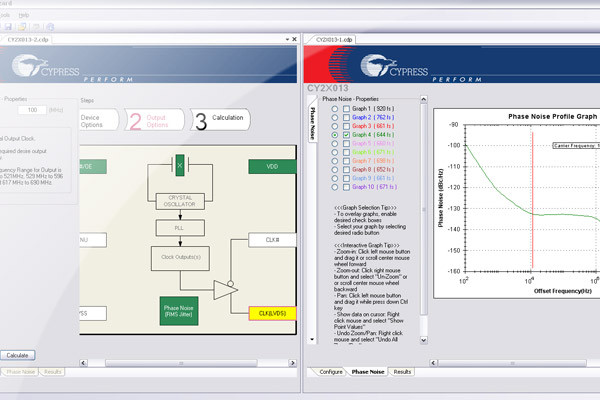Switch to the CY2X013-2.cdp document tab

[x=28, y=39]
